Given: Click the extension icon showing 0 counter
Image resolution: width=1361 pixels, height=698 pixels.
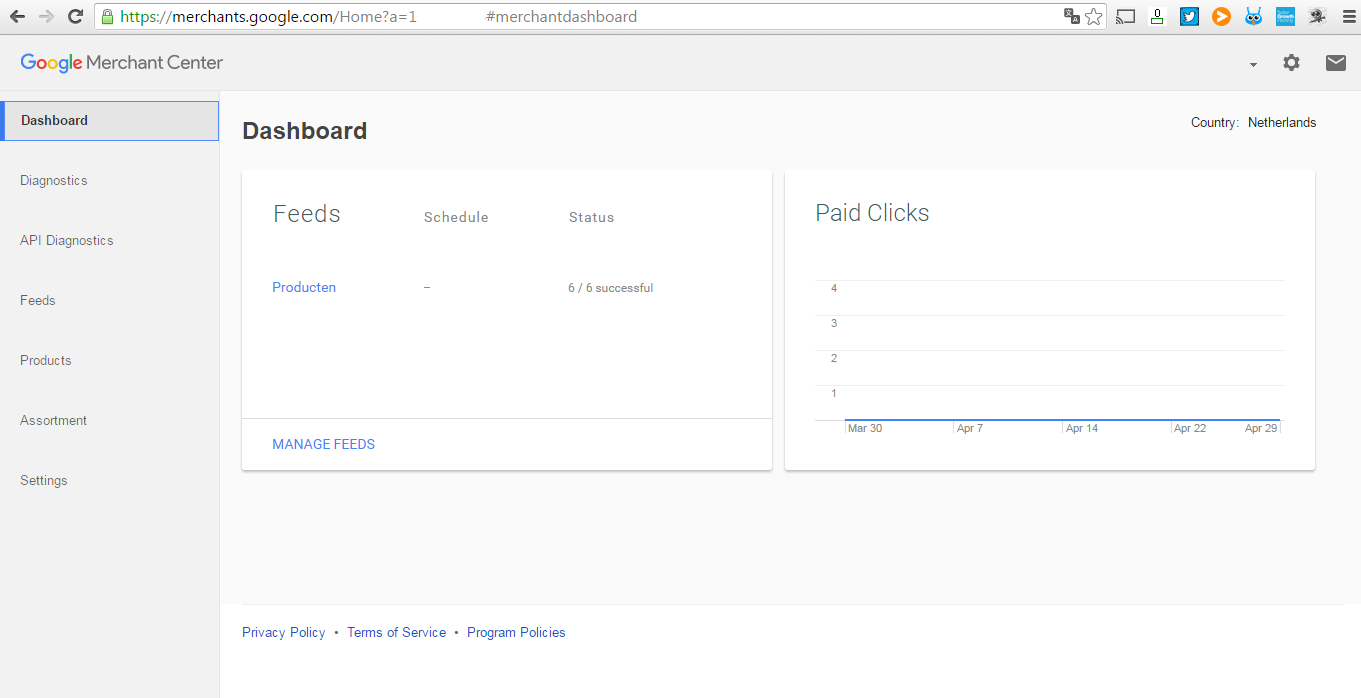Looking at the screenshot, I should [x=1157, y=16].
